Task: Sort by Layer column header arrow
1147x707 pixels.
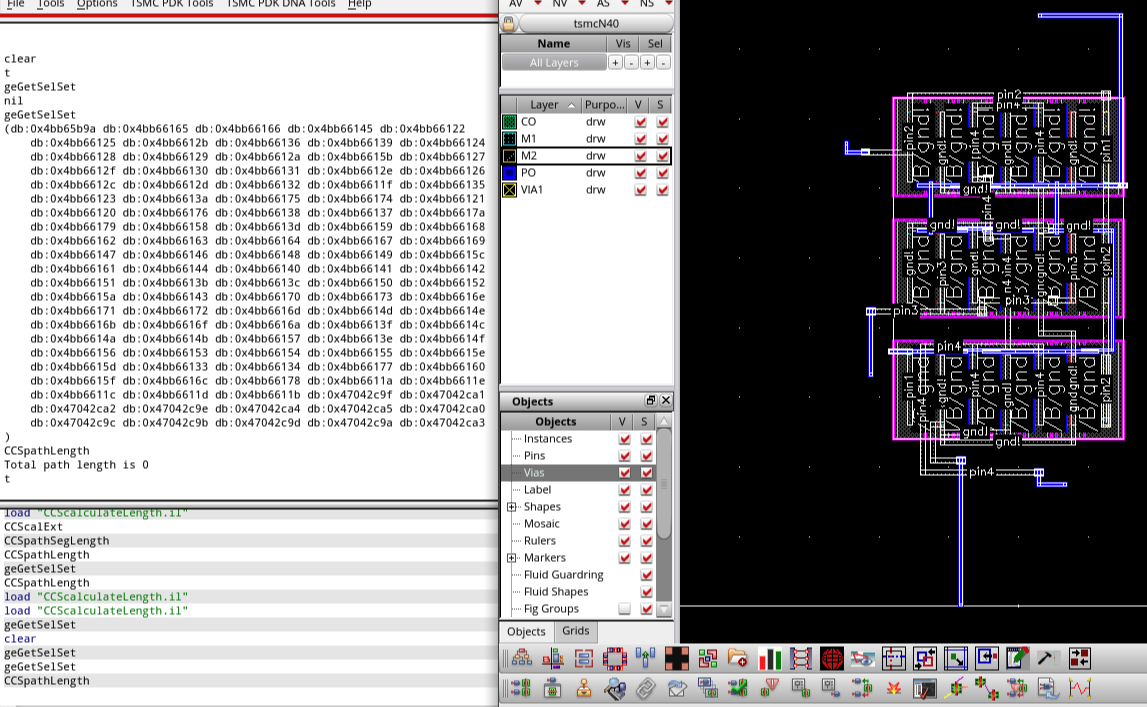Action: pos(571,105)
